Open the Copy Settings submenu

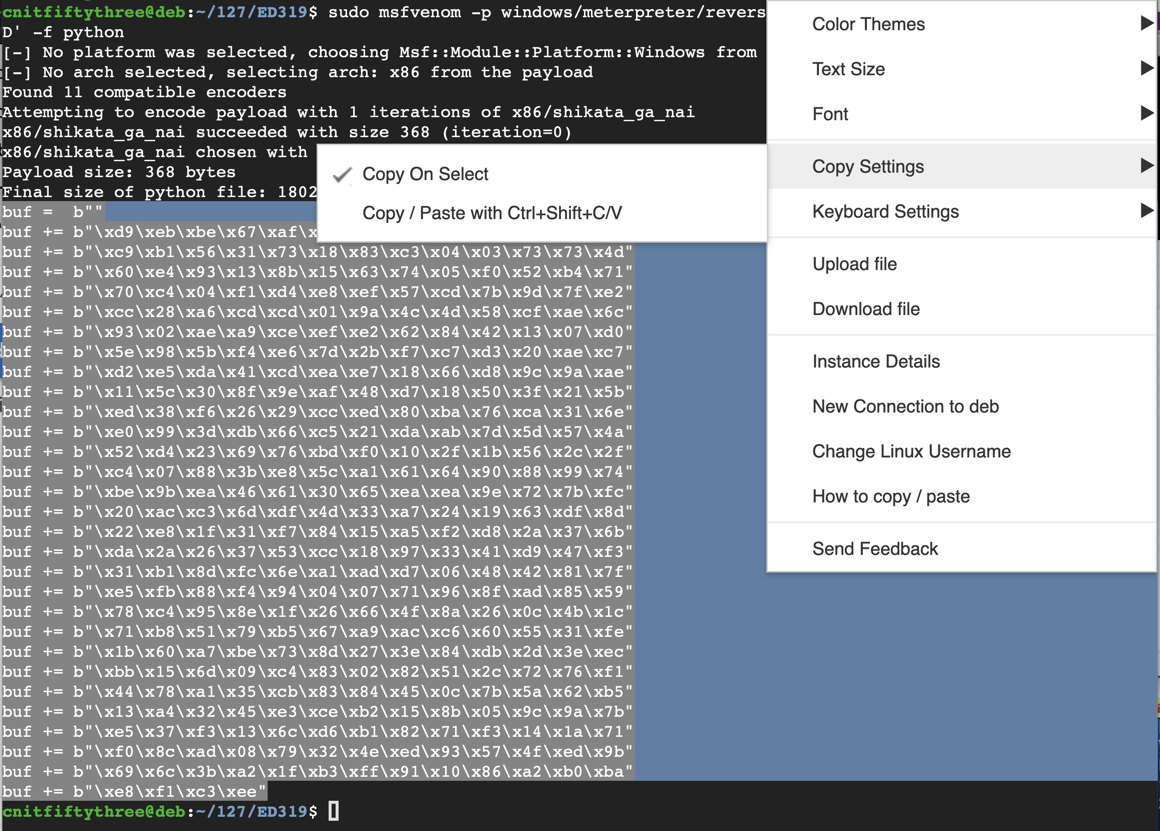point(962,166)
